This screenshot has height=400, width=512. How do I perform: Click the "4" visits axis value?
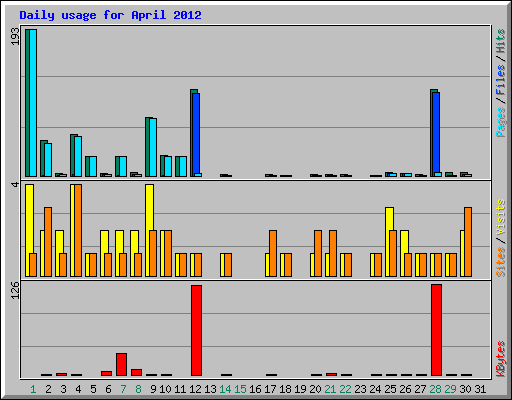pyautogui.click(x=15, y=184)
